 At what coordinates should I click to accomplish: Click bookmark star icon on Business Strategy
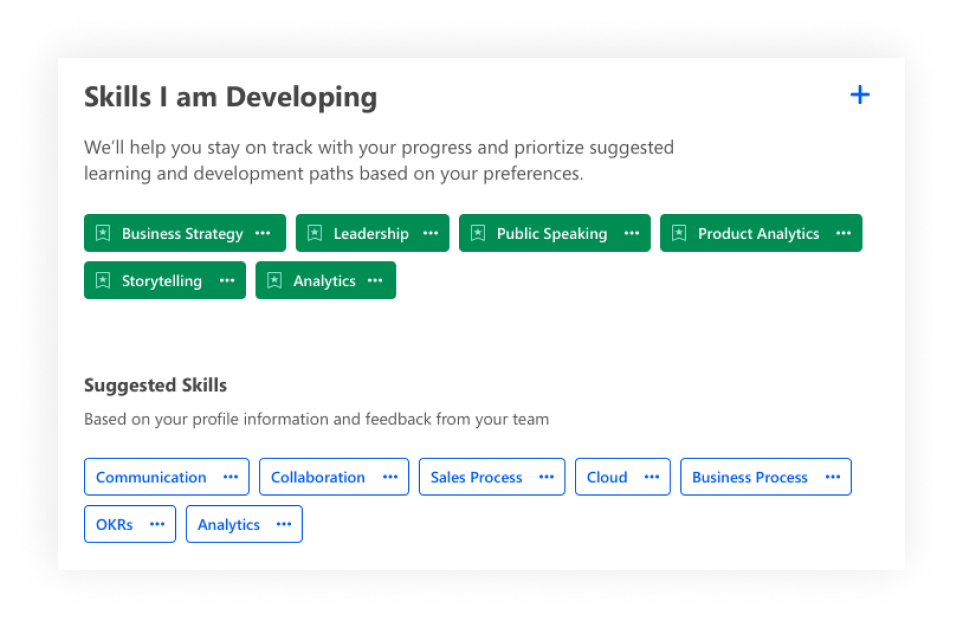(x=103, y=233)
